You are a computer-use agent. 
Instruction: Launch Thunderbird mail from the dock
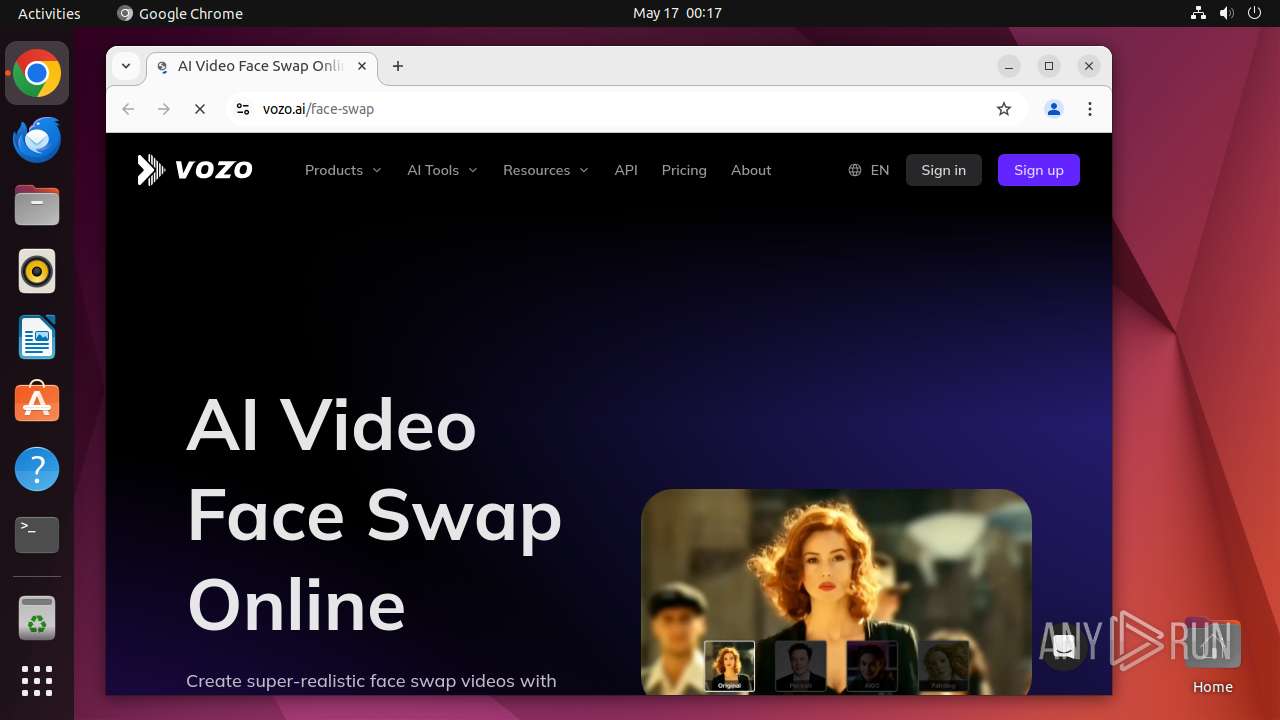(37, 139)
